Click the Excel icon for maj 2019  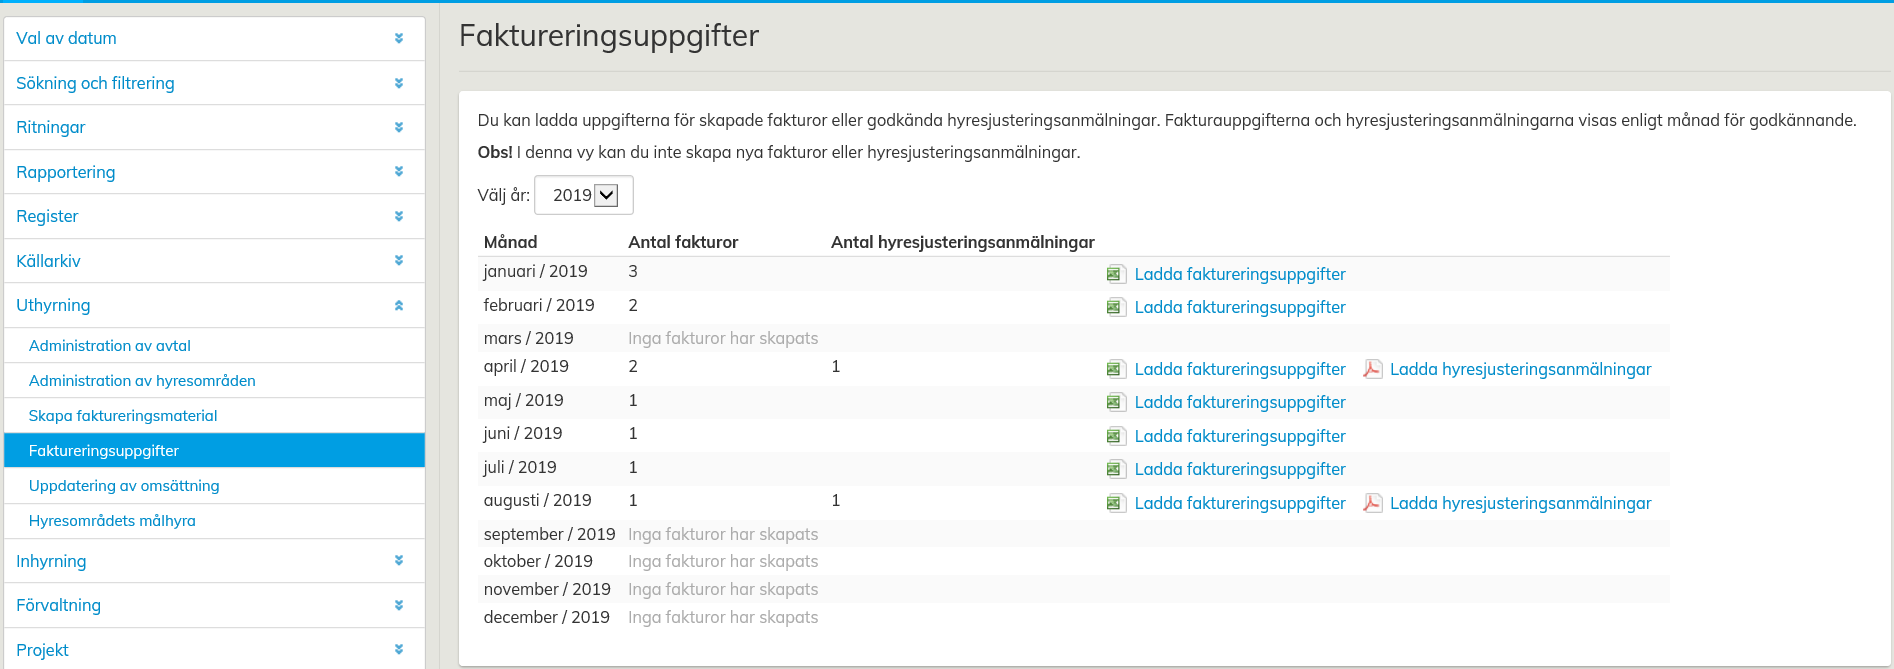[x=1116, y=403]
